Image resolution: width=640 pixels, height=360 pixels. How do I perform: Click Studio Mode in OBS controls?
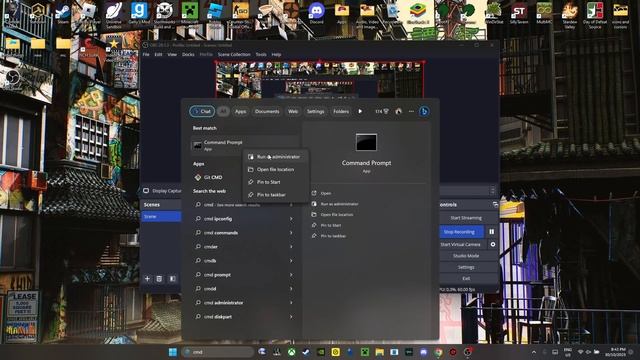click(x=466, y=256)
